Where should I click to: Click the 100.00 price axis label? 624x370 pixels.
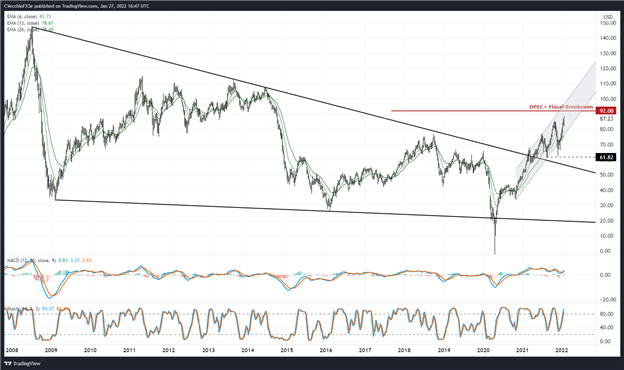pos(608,99)
